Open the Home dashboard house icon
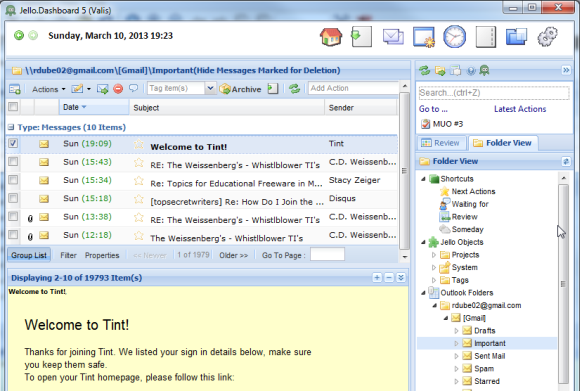Viewport: 580px width, 391px height. [331, 37]
